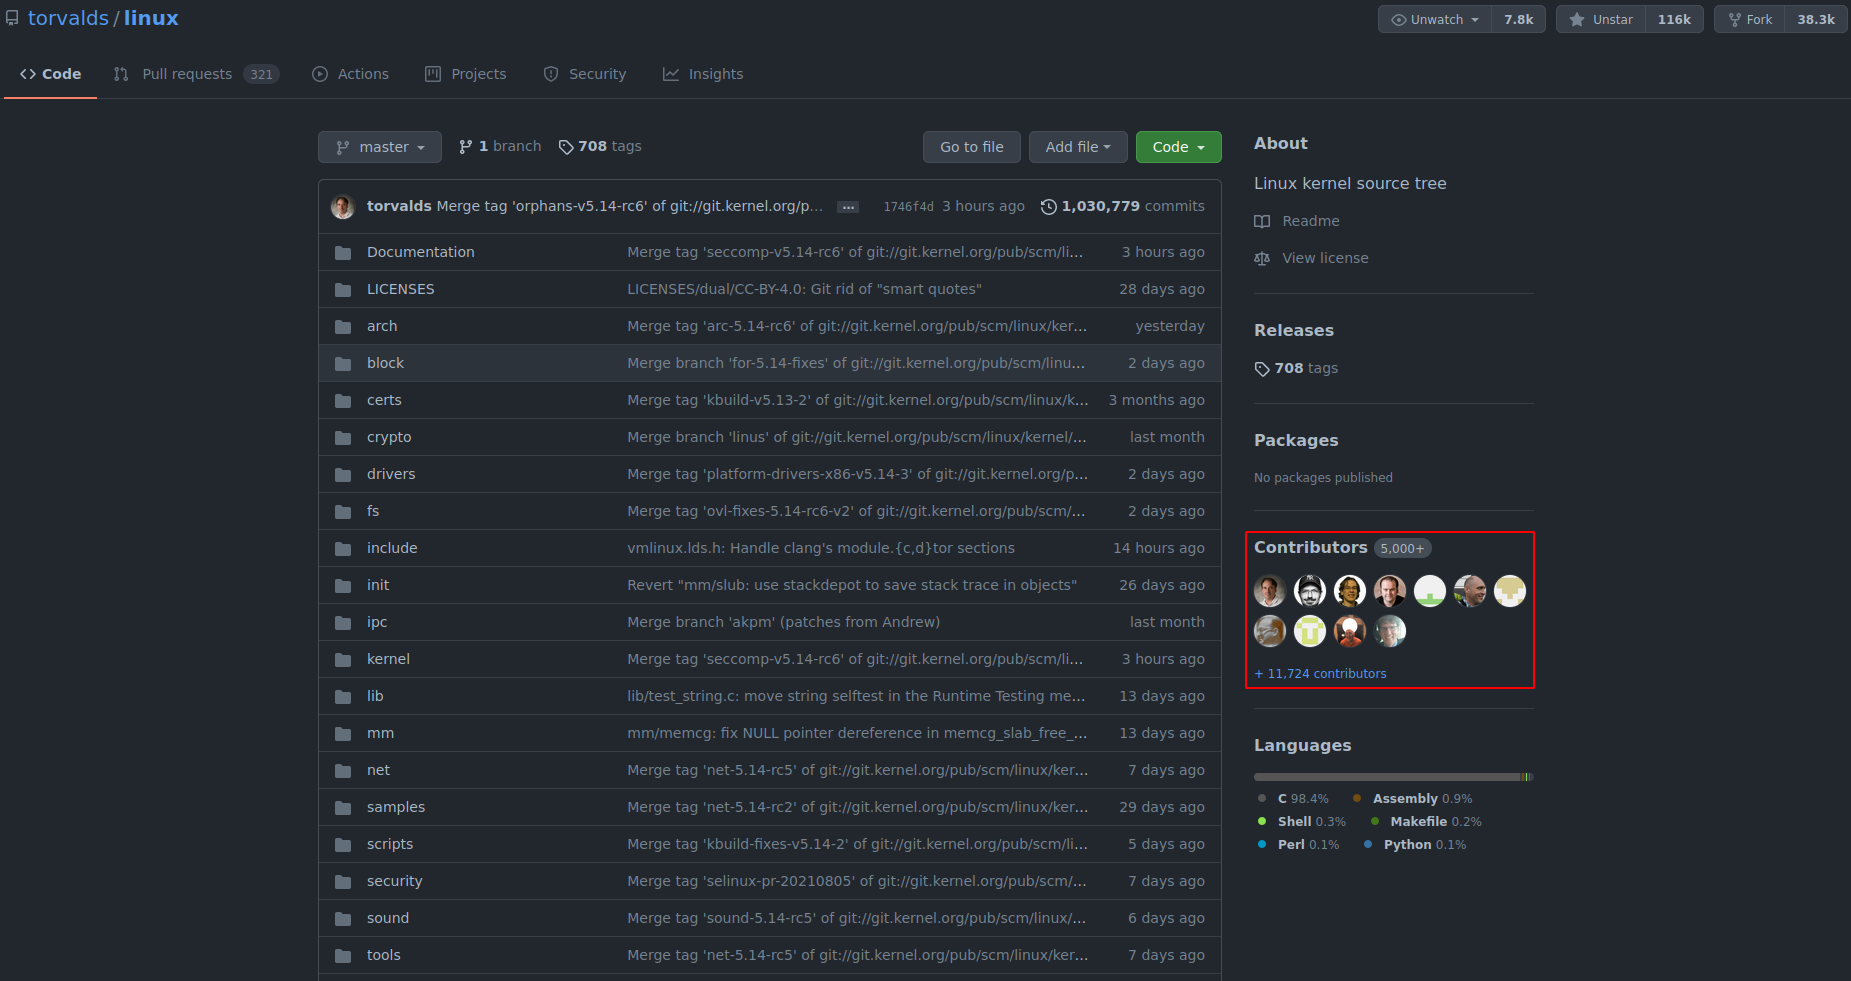
Task: Open the yellow T contributor avatar
Action: [1310, 631]
